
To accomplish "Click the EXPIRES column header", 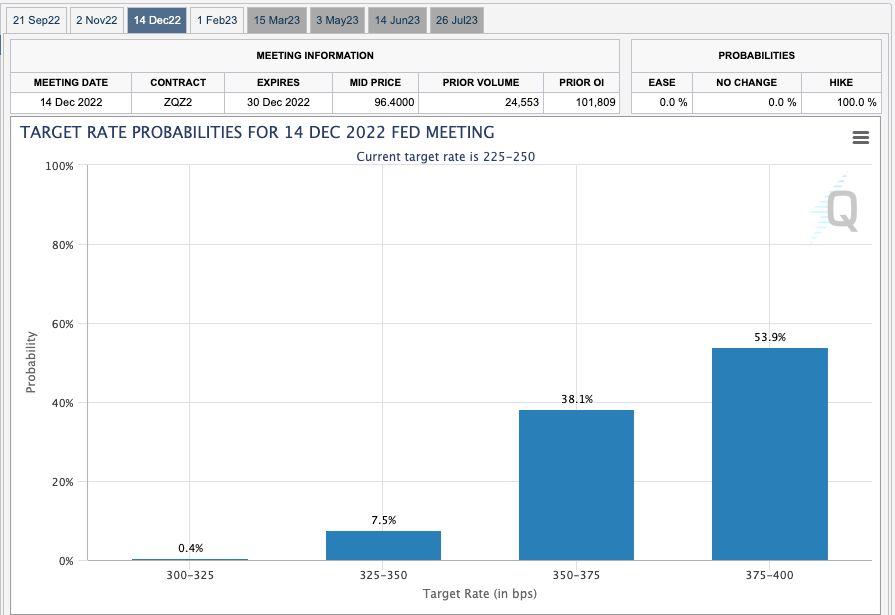I will (x=278, y=82).
